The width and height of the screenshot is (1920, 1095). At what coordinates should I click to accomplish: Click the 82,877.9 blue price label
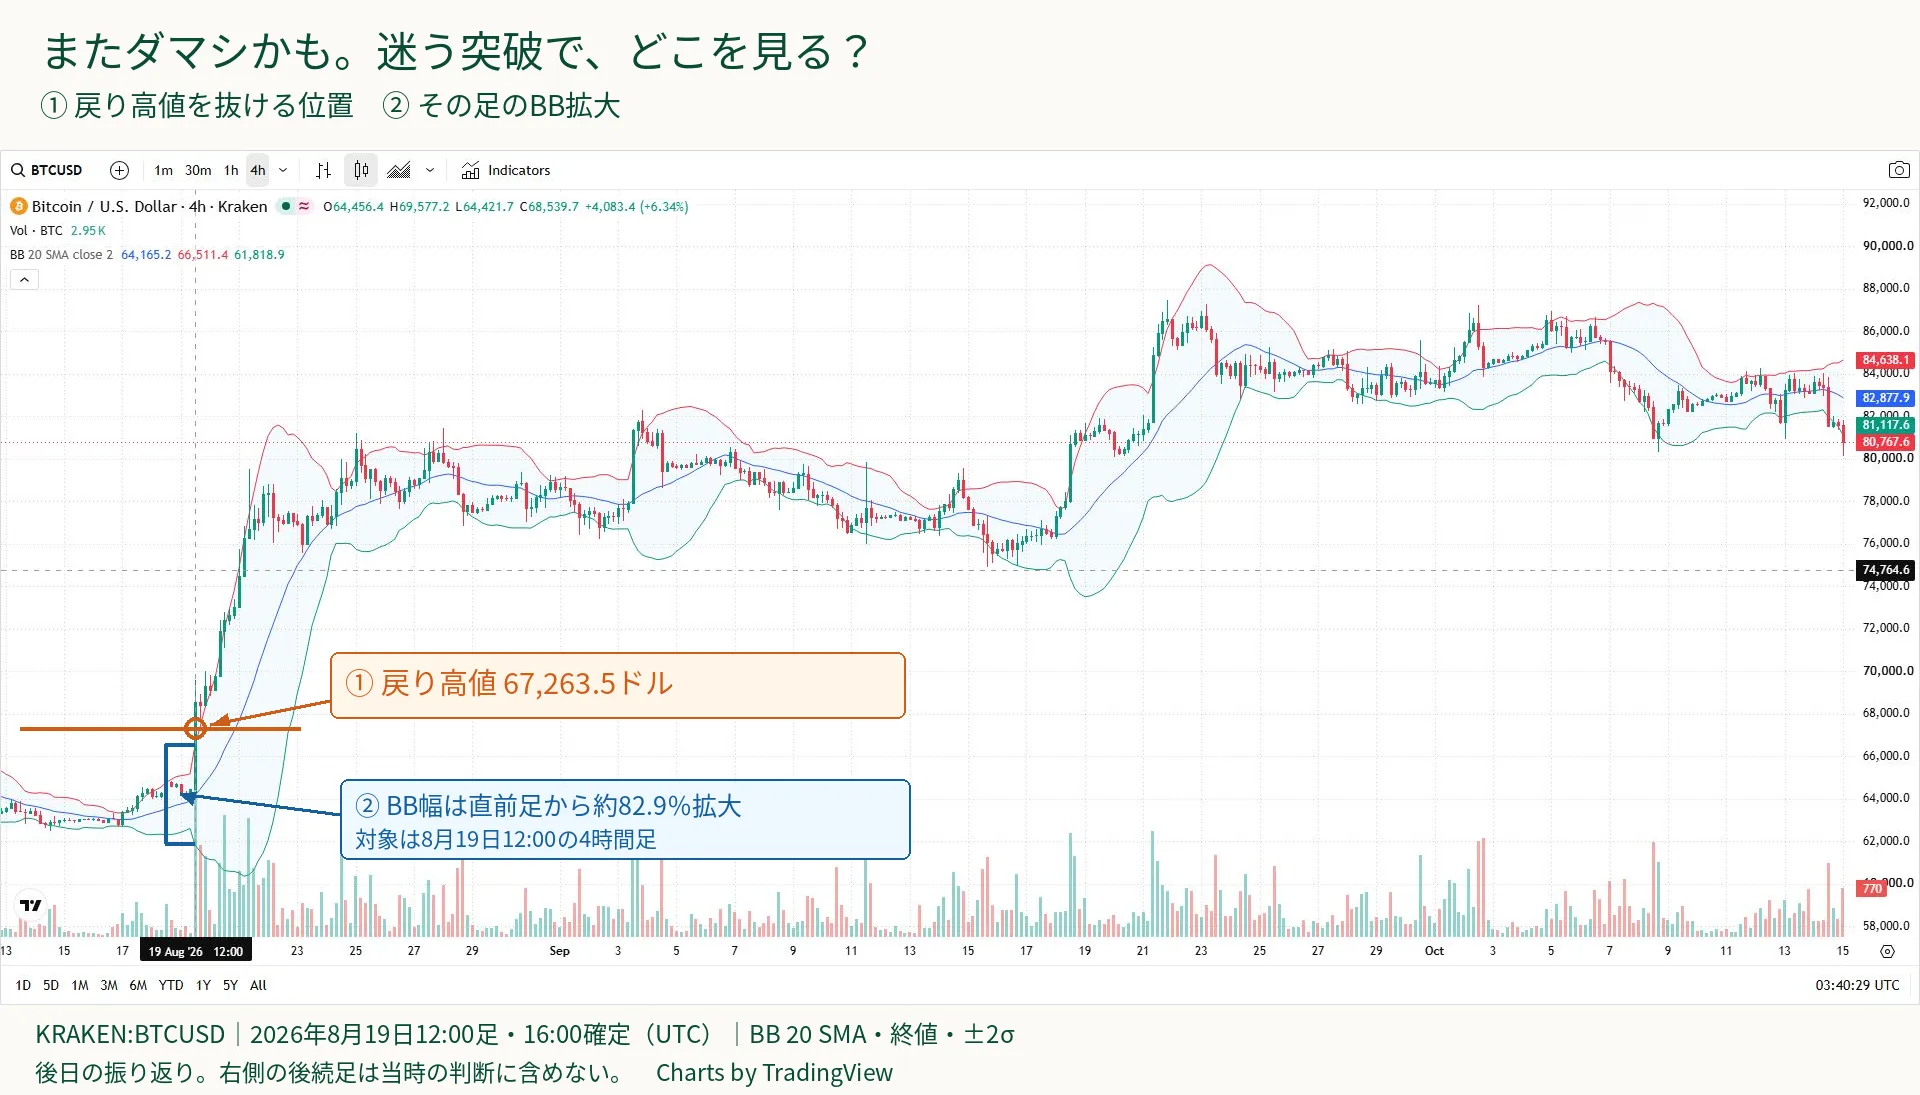(x=1885, y=398)
